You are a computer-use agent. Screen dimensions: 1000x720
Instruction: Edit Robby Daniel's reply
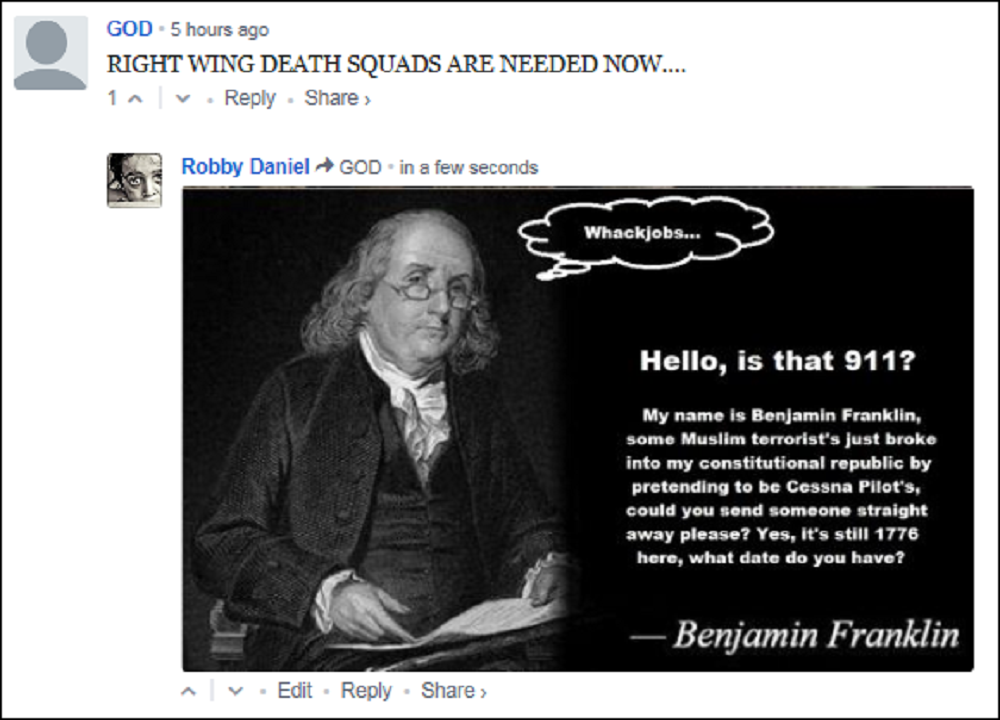point(295,691)
